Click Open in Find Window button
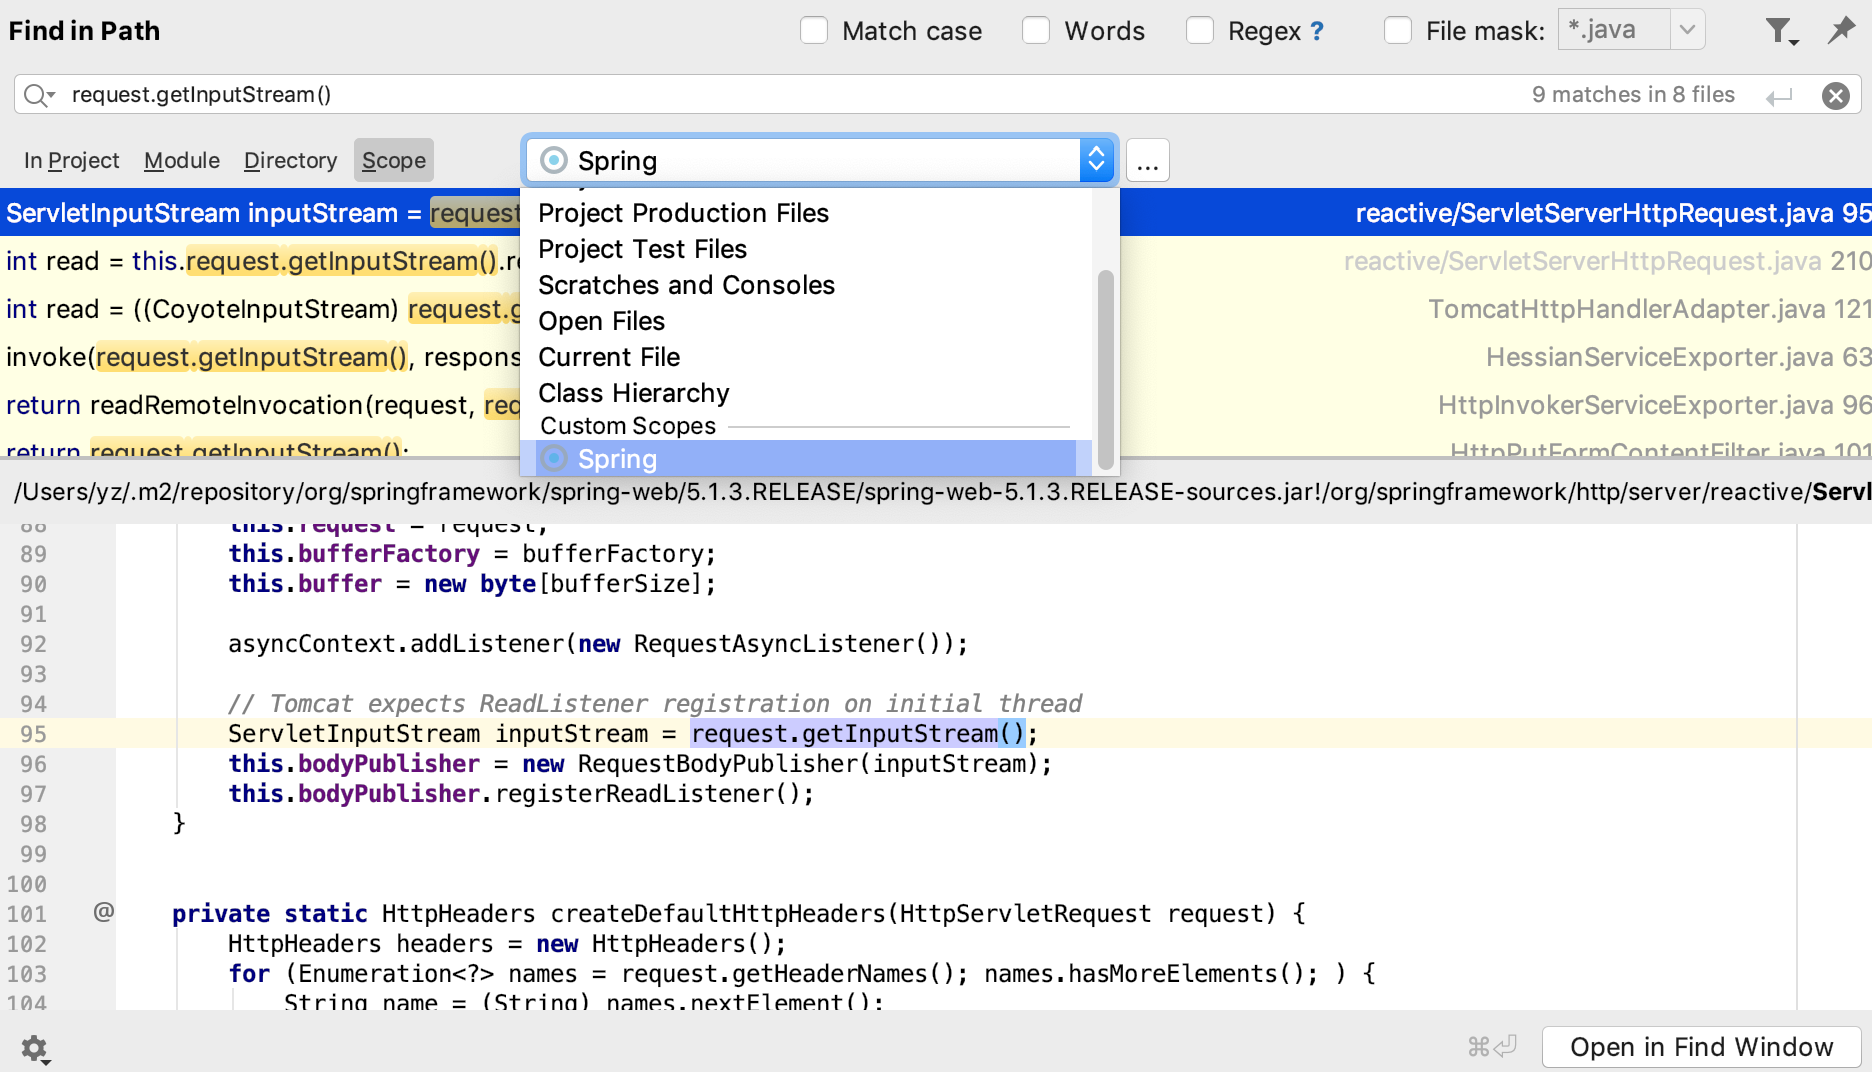The width and height of the screenshot is (1872, 1072). point(1701,1047)
